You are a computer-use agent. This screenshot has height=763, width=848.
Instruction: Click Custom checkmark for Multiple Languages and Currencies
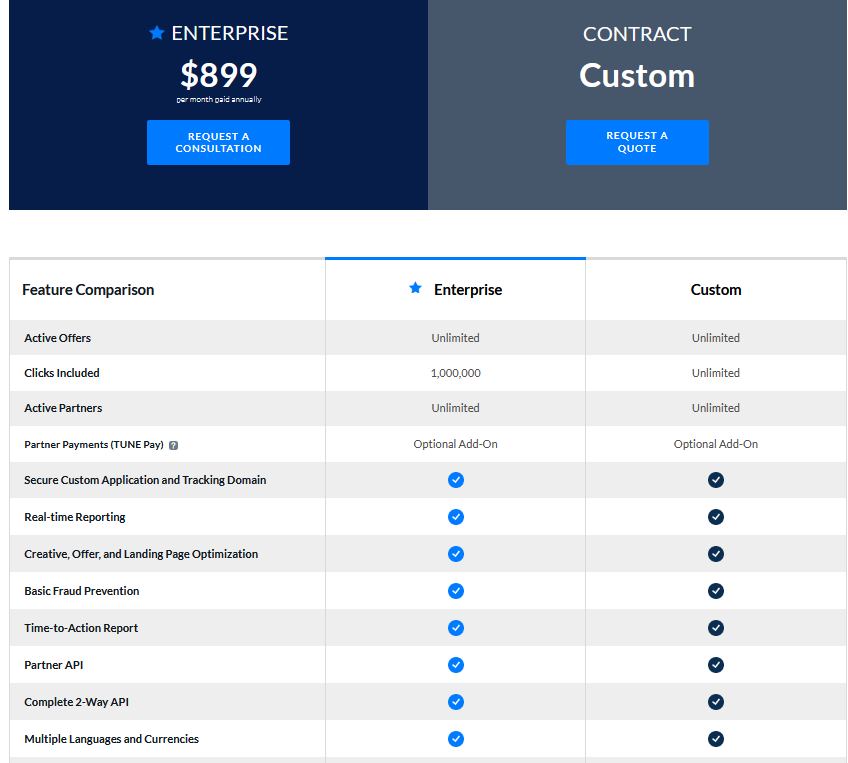pyautogui.click(x=716, y=739)
